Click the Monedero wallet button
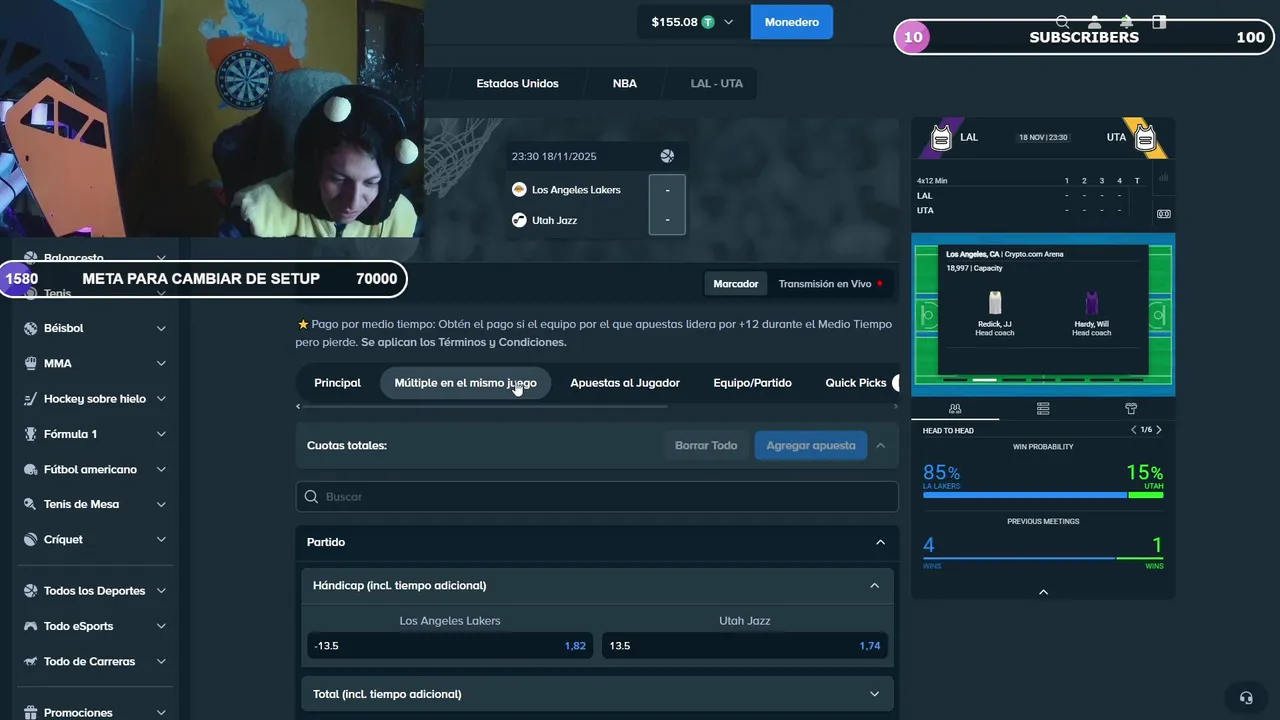Viewport: 1280px width, 720px height. [x=791, y=22]
